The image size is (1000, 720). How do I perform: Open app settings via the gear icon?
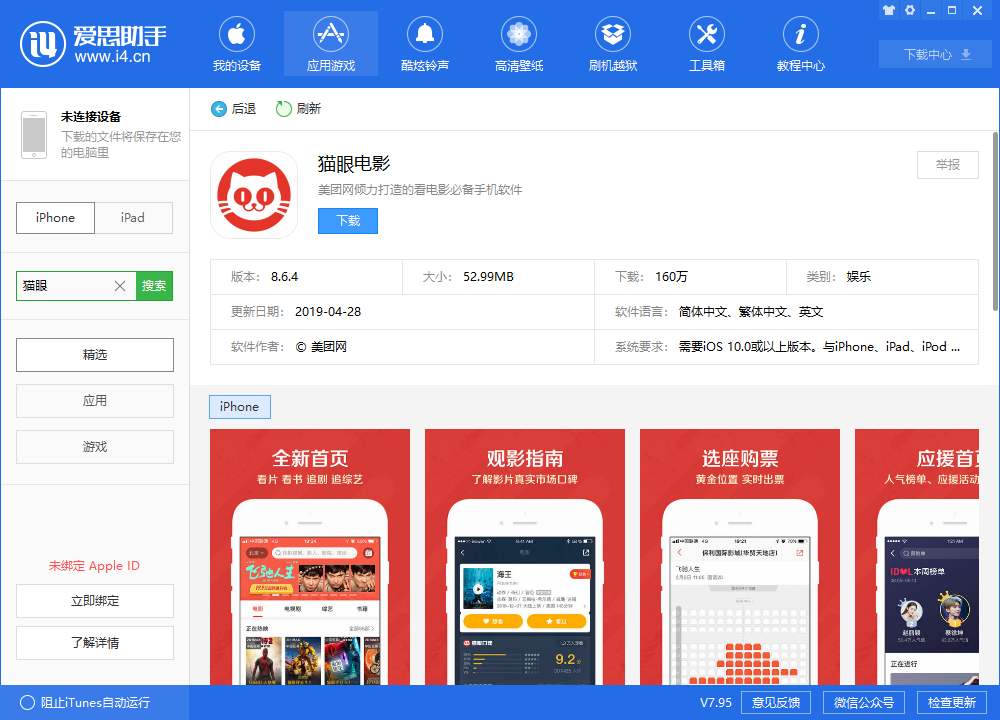(x=910, y=10)
